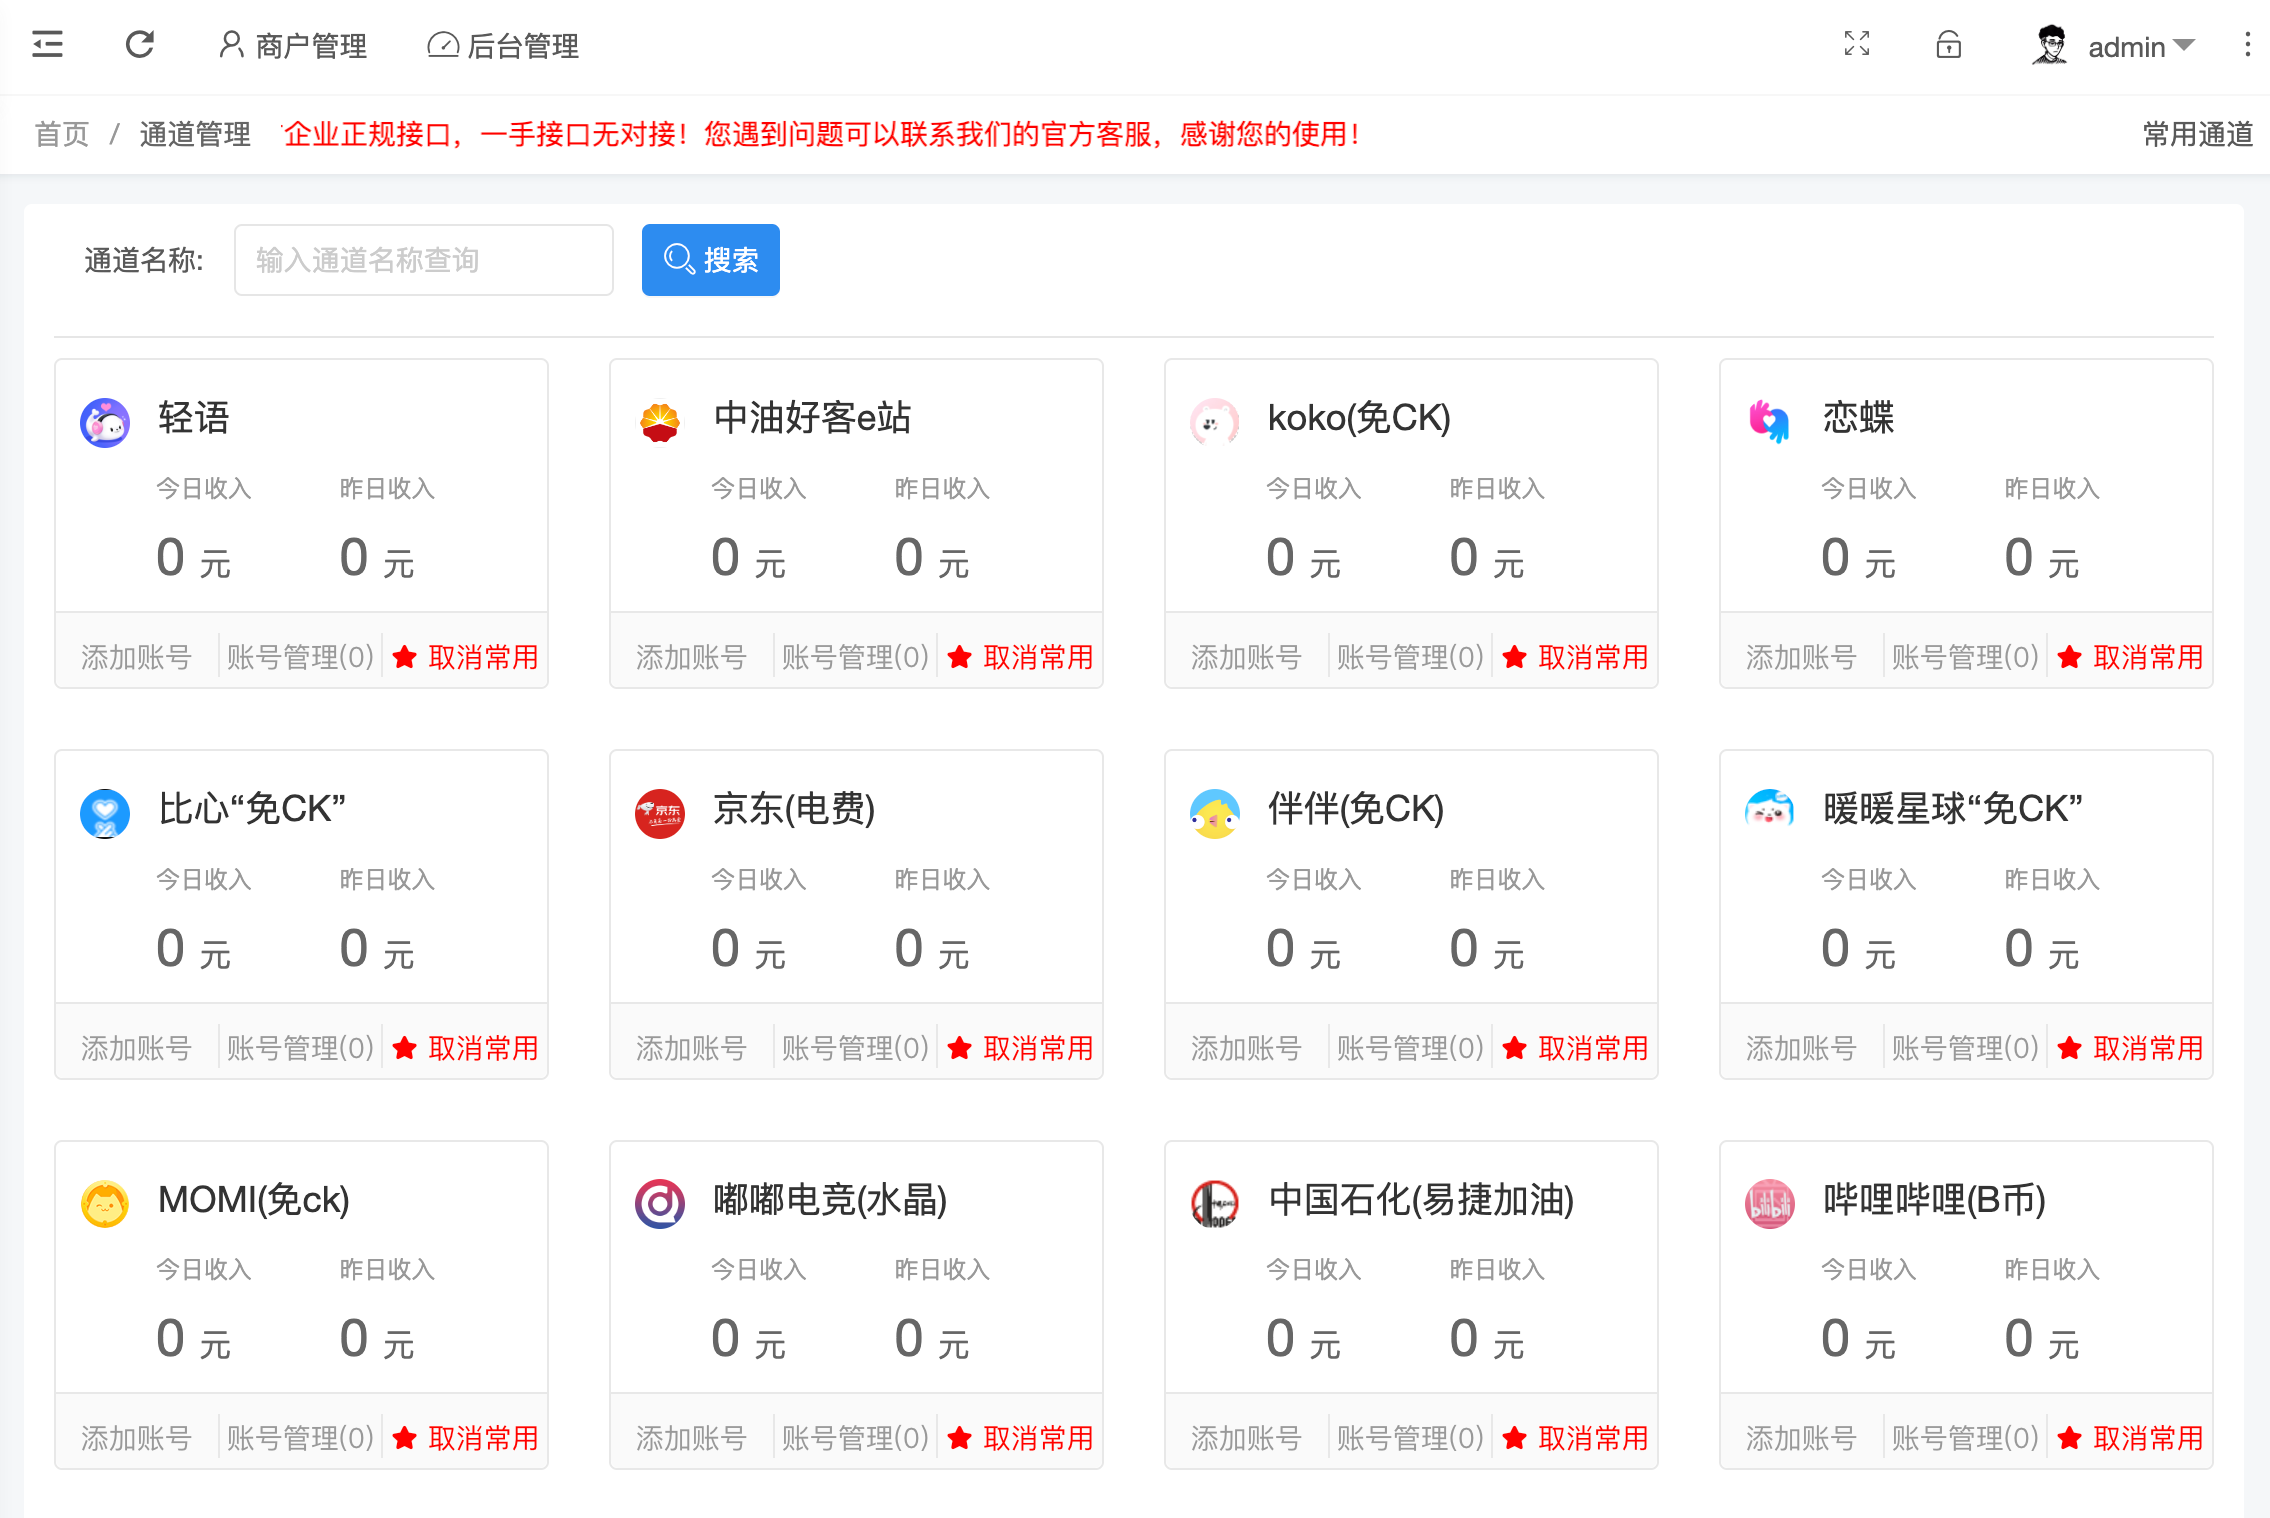Collapse the sidebar menu icon

click(47, 45)
